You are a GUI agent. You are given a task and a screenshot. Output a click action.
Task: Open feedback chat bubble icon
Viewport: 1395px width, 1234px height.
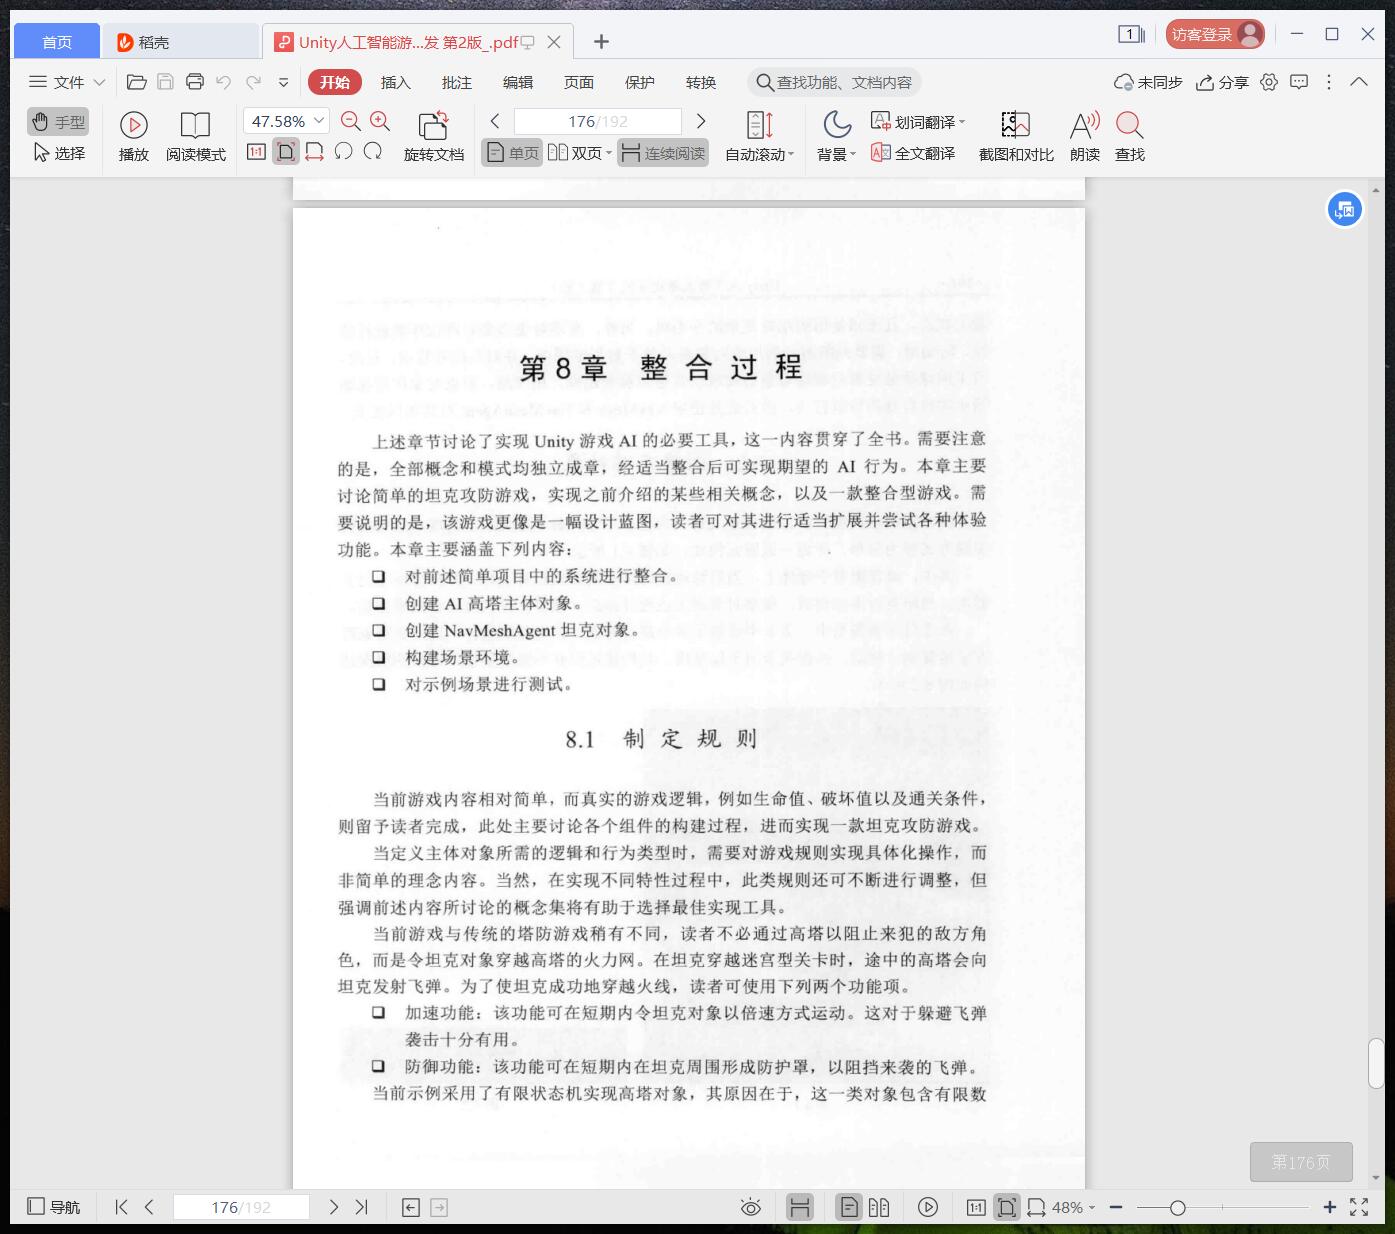tap(1299, 82)
